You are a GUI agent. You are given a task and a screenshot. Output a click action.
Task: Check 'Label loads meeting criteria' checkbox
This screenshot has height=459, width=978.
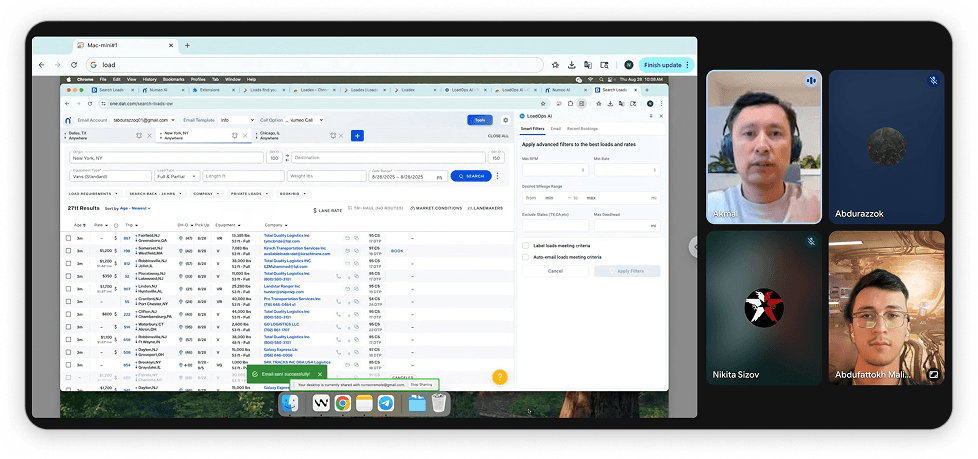point(526,246)
